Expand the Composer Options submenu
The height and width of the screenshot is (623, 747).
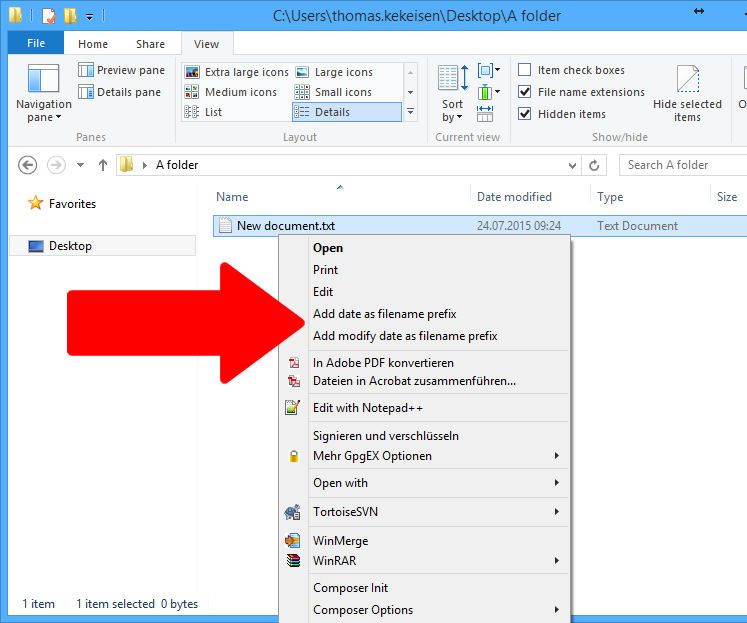click(556, 610)
